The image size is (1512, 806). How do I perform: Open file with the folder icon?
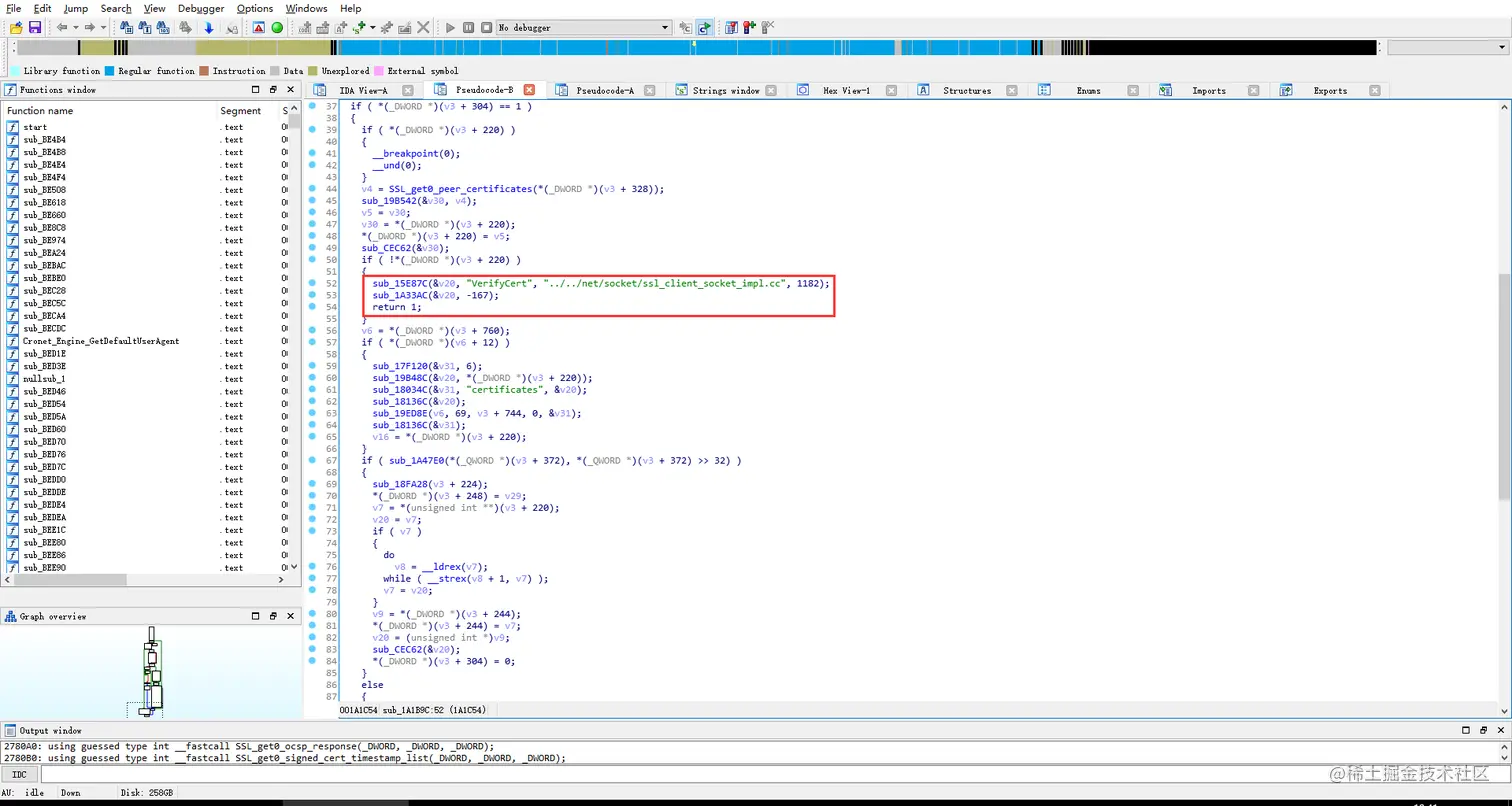coord(16,28)
